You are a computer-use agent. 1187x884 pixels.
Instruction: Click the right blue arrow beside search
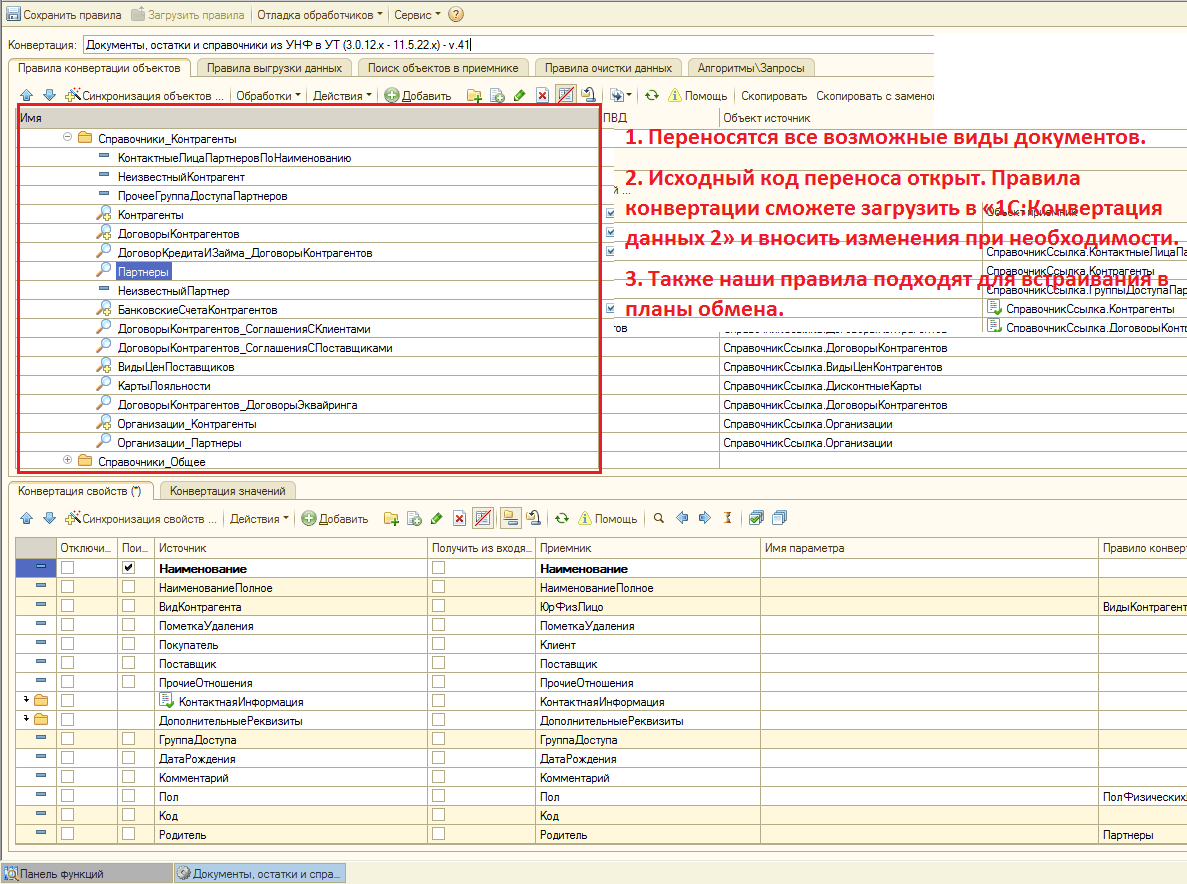pyautogui.click(x=705, y=518)
